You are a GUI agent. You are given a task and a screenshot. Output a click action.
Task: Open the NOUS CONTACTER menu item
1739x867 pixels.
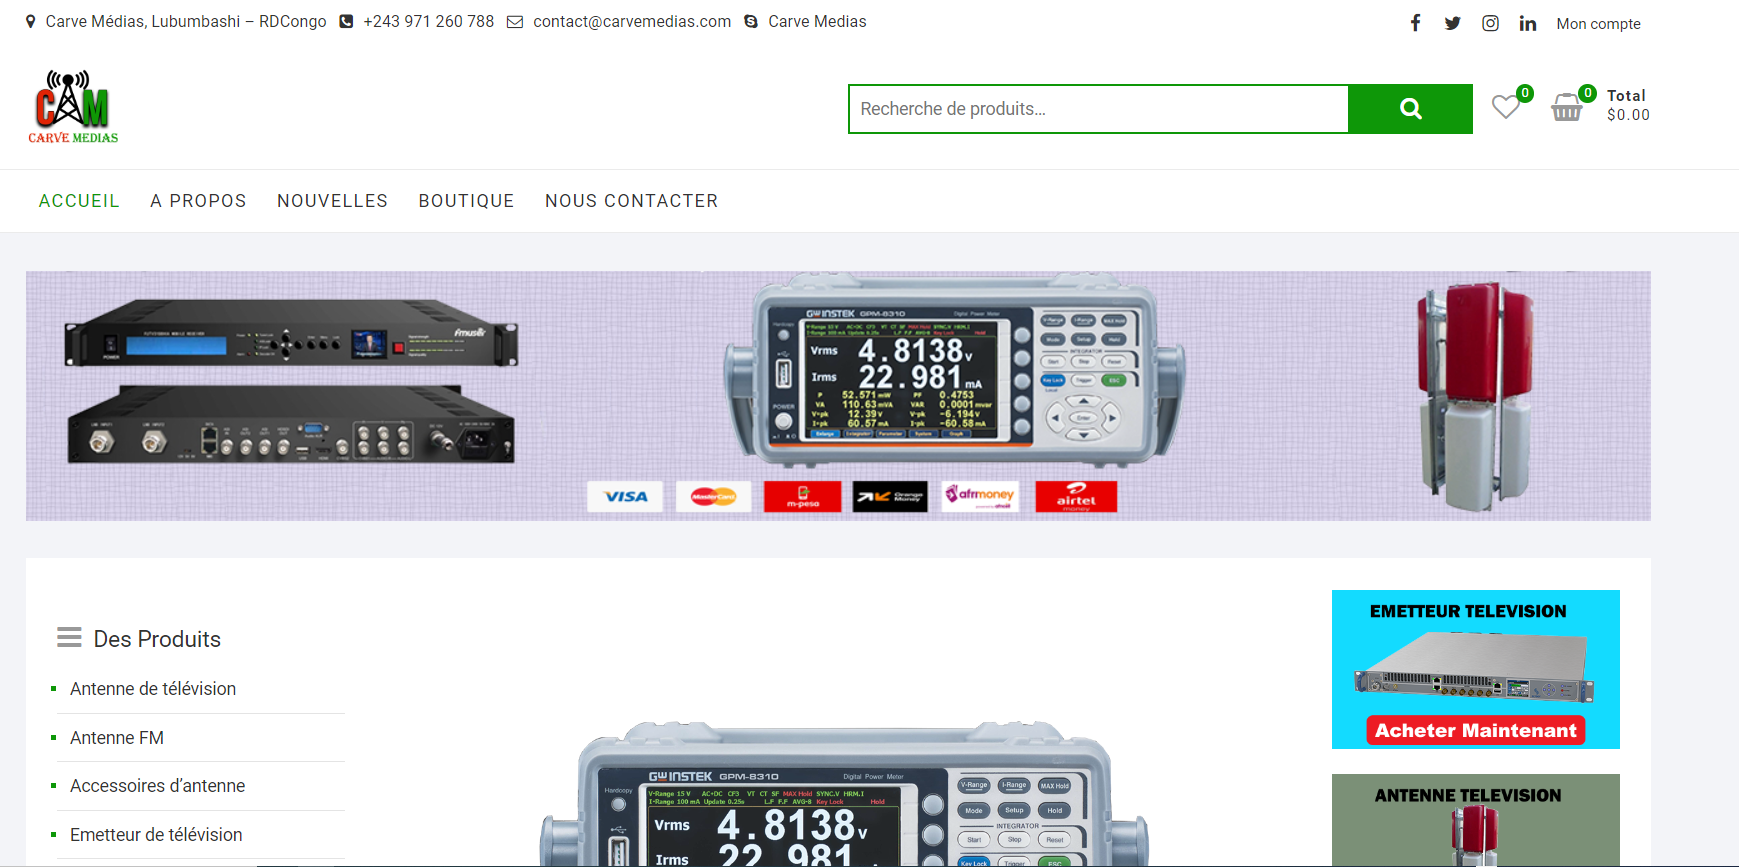pyautogui.click(x=631, y=201)
